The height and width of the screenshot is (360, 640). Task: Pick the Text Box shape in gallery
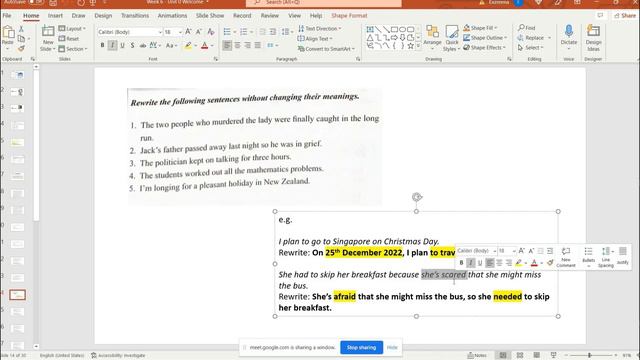pos(370,29)
